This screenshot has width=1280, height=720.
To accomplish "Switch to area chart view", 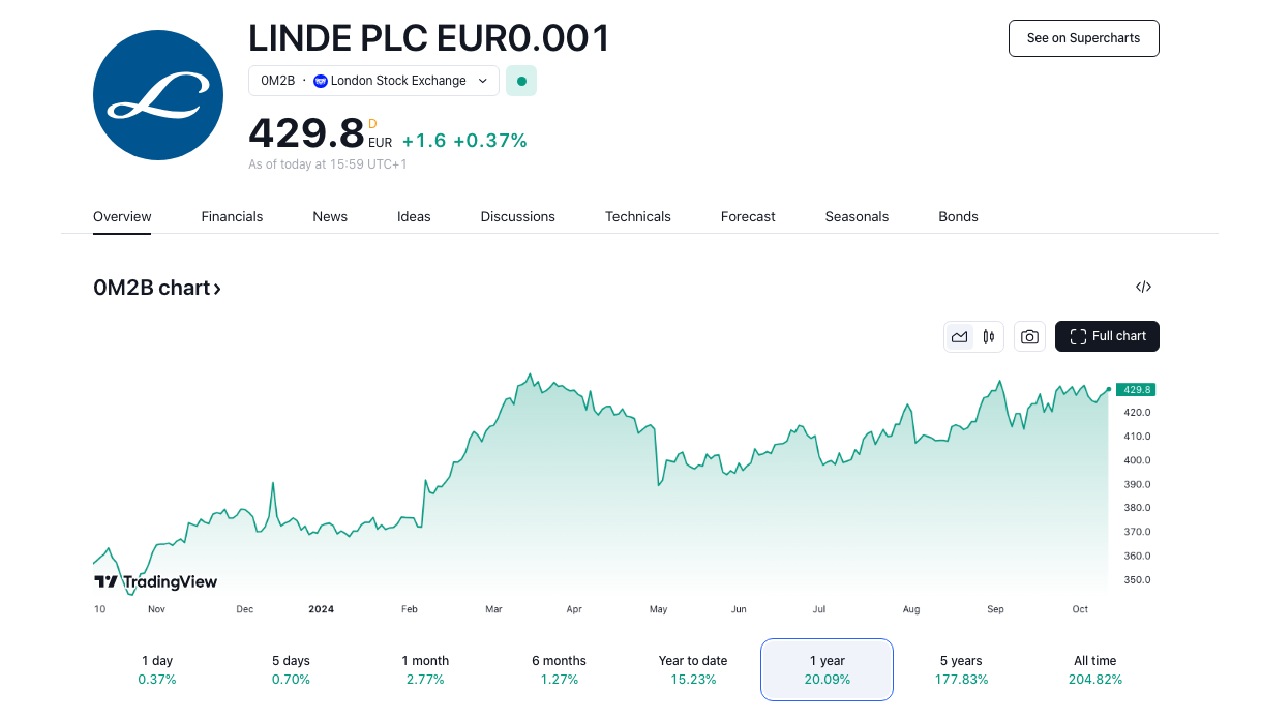I will tap(960, 337).
